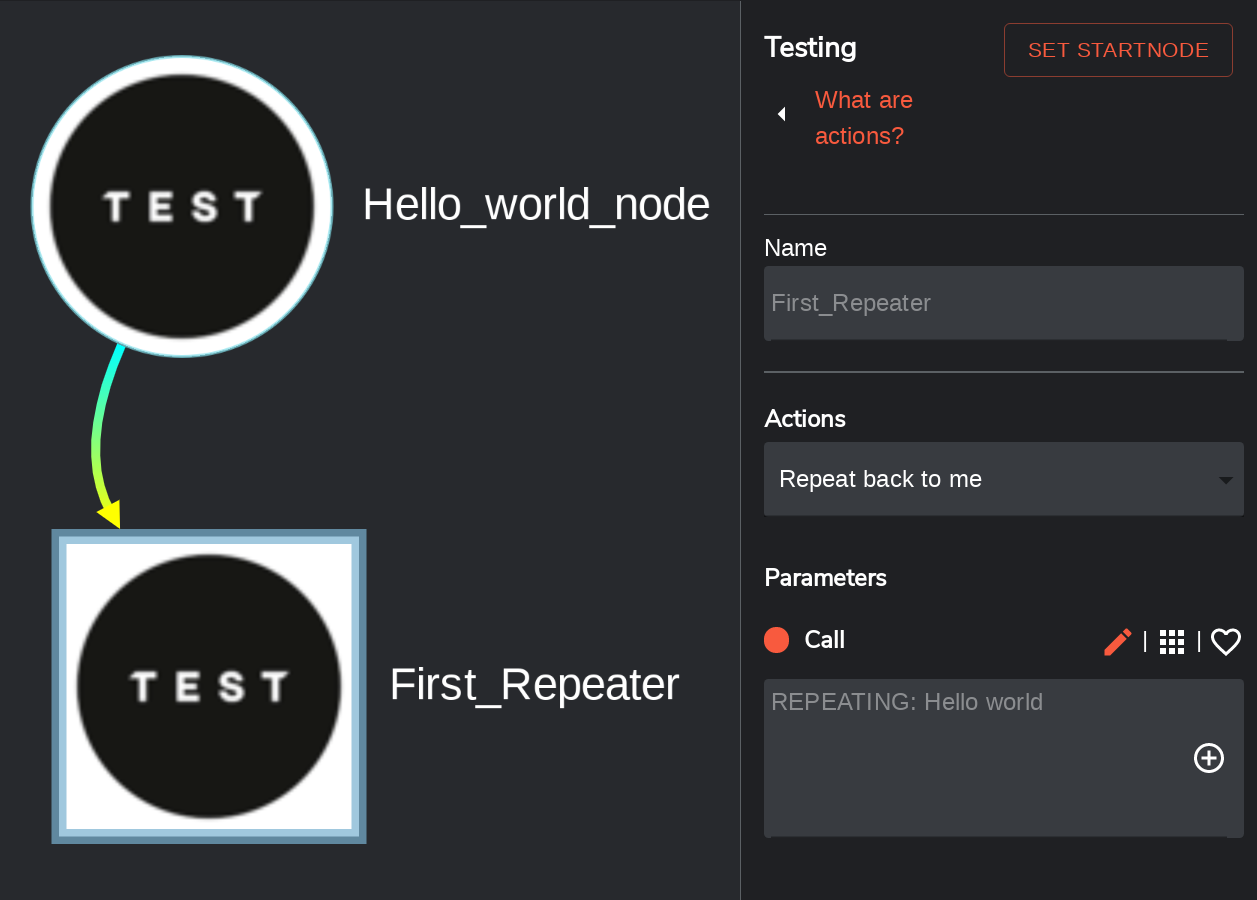1257x900 pixels.
Task: Open the grid apps icon beside Call
Action: 1172,642
